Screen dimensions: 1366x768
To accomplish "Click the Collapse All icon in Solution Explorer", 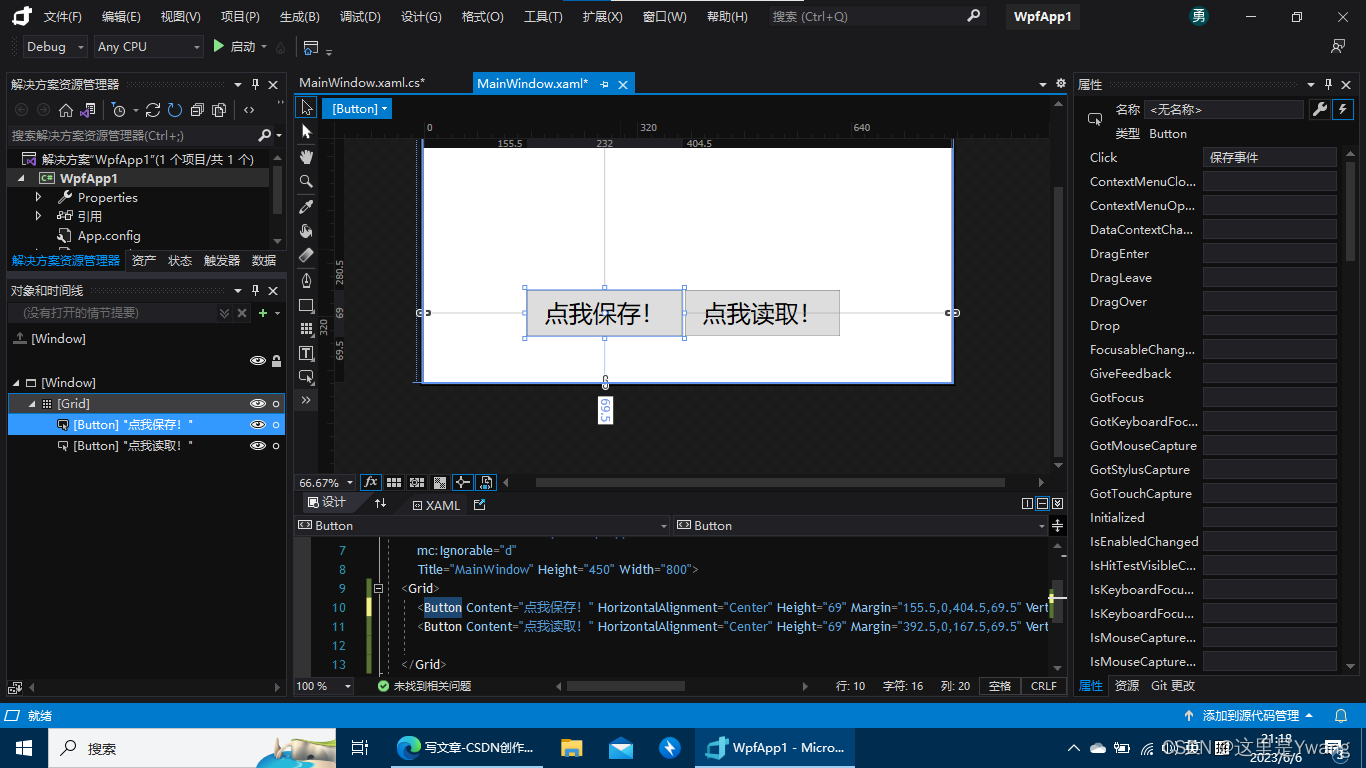I will [197, 110].
